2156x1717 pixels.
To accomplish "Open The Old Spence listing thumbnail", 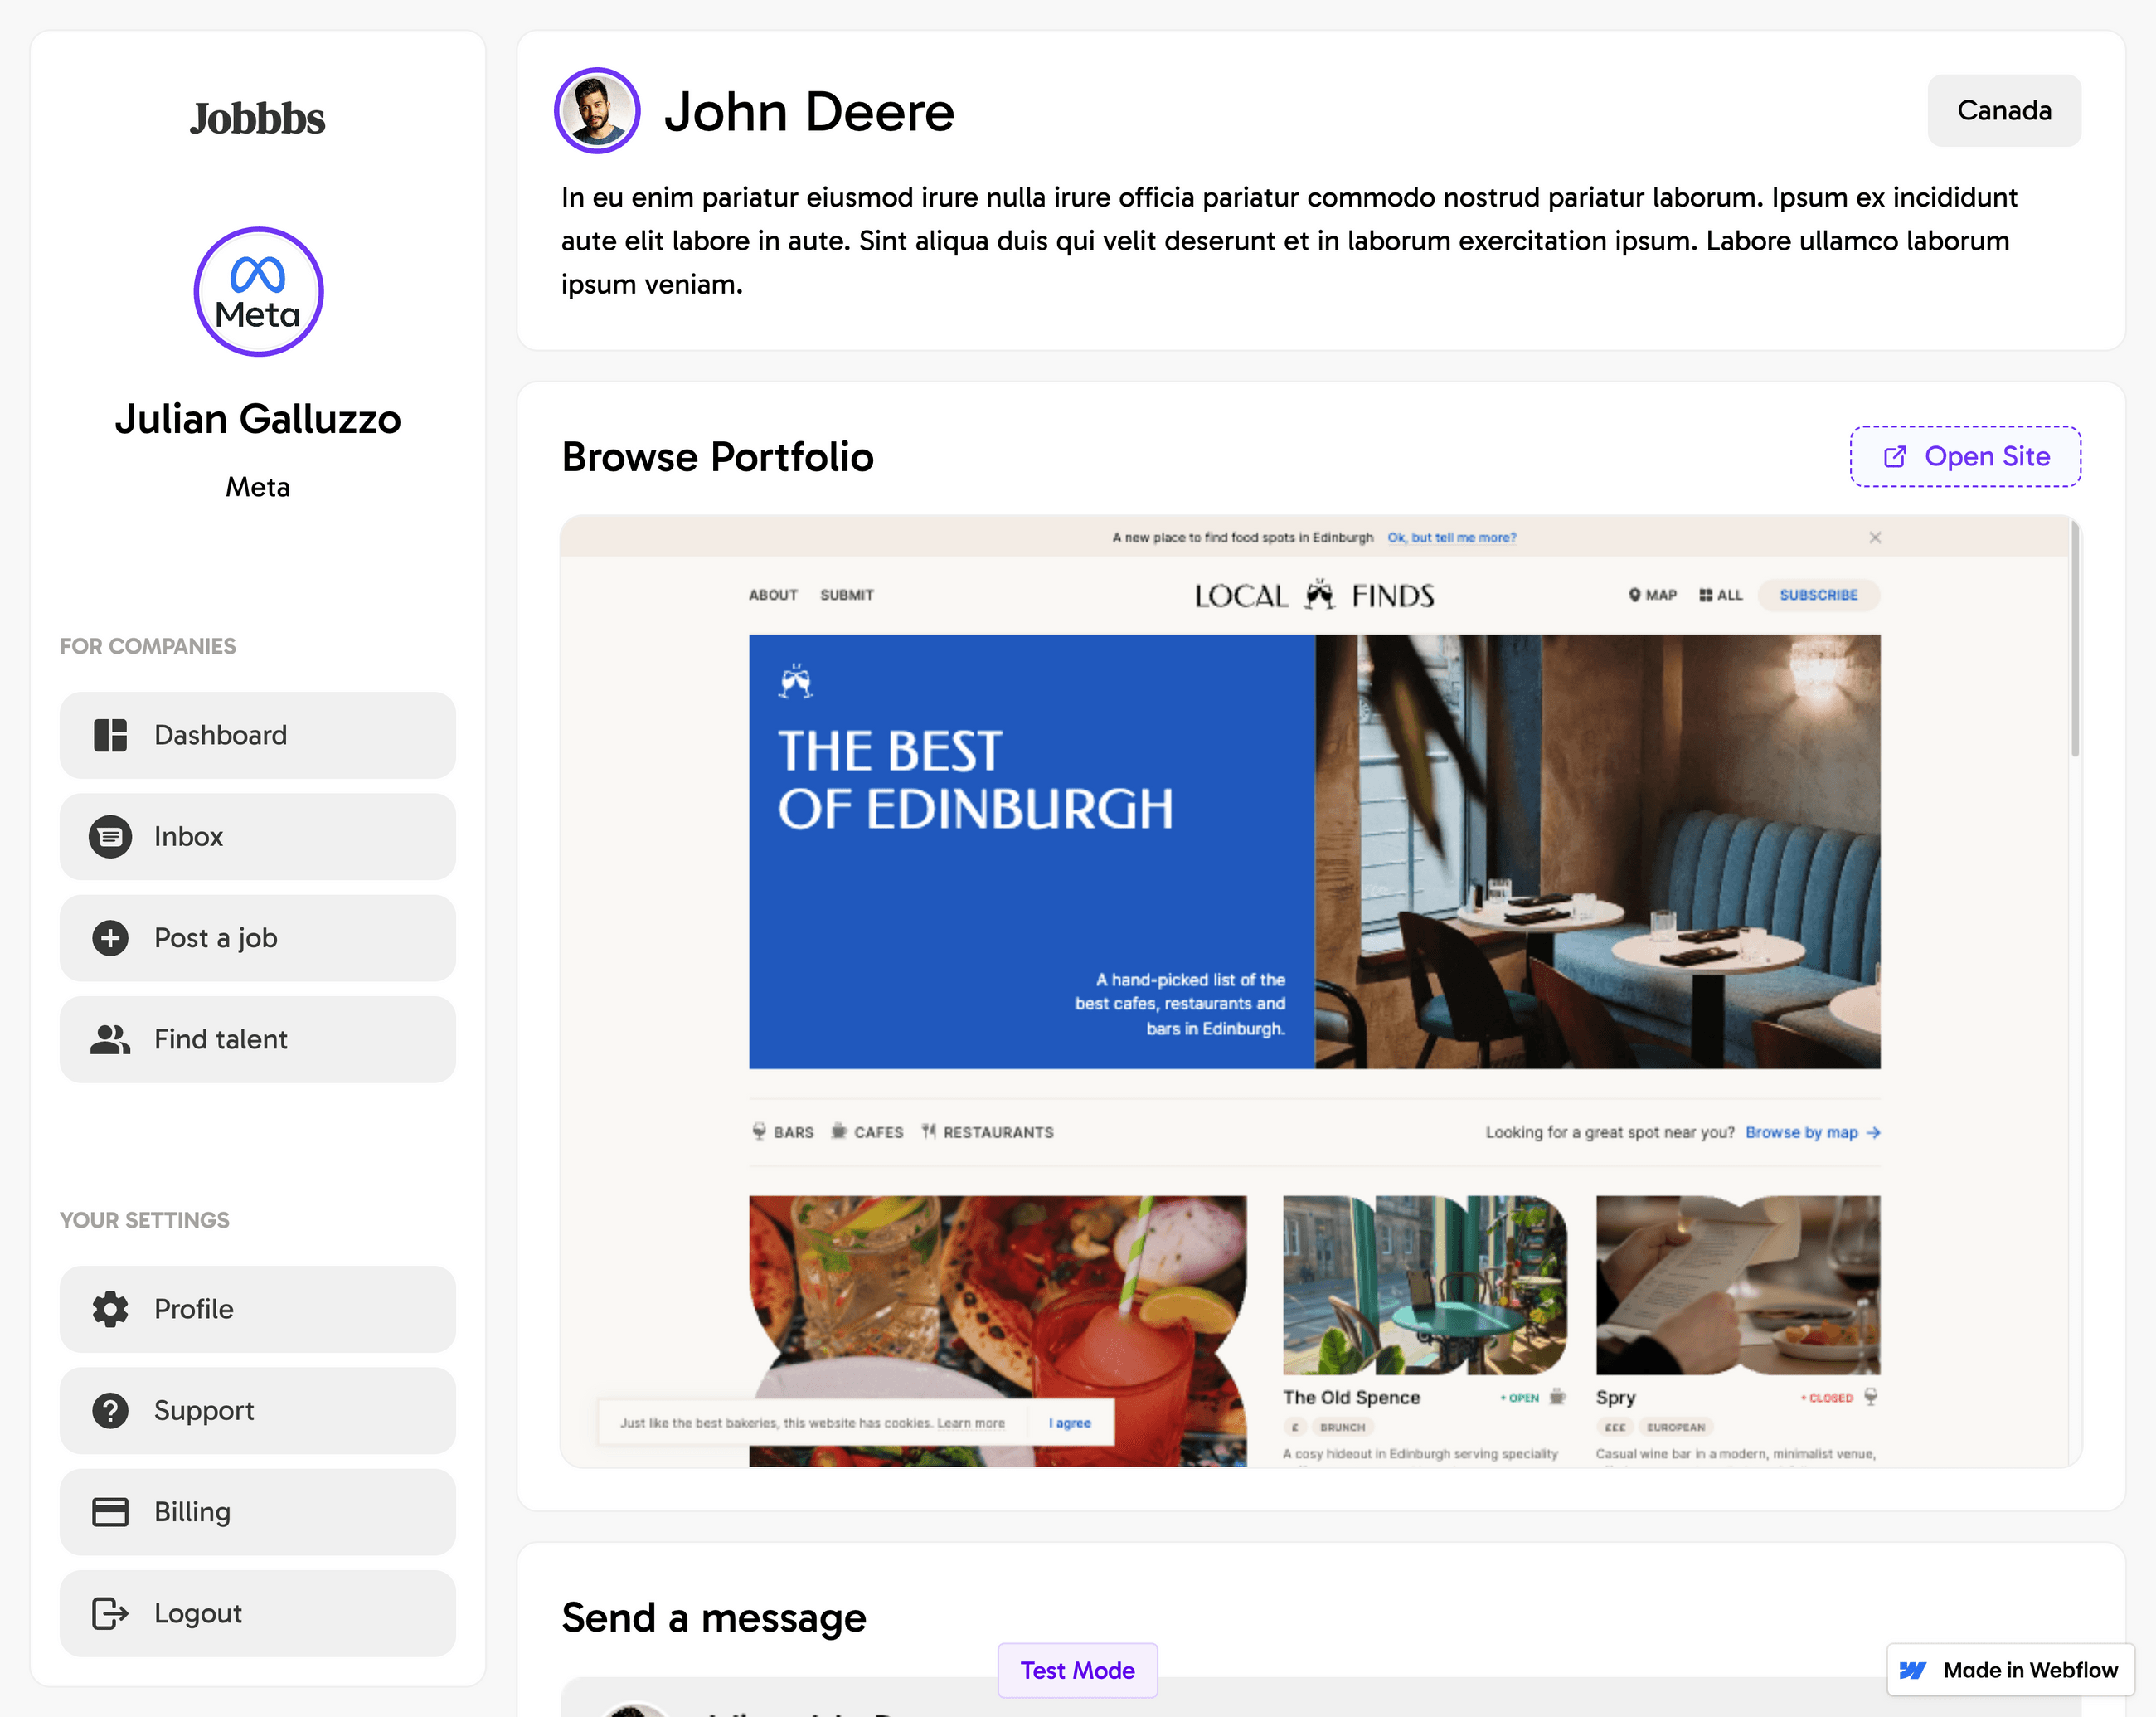I will tap(1424, 1285).
